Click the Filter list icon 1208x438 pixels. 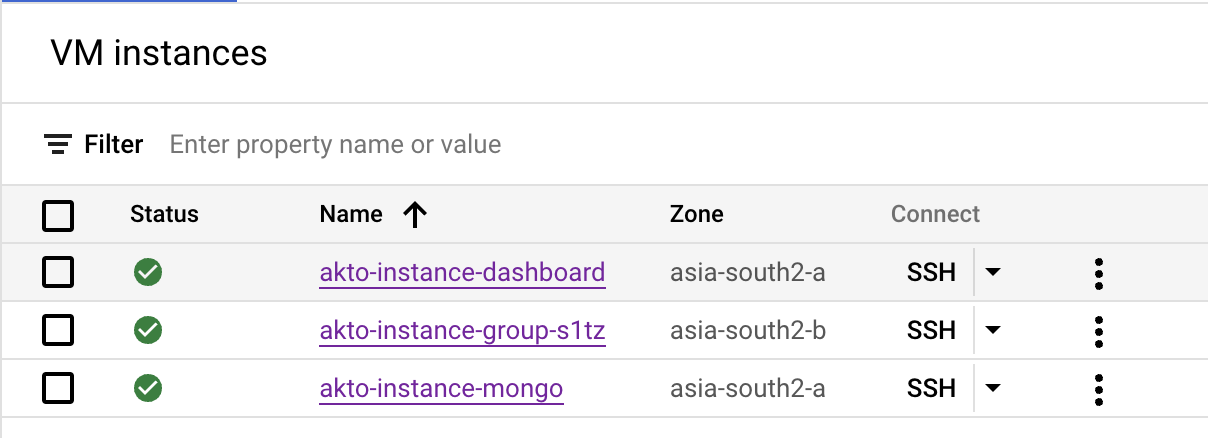point(59,145)
